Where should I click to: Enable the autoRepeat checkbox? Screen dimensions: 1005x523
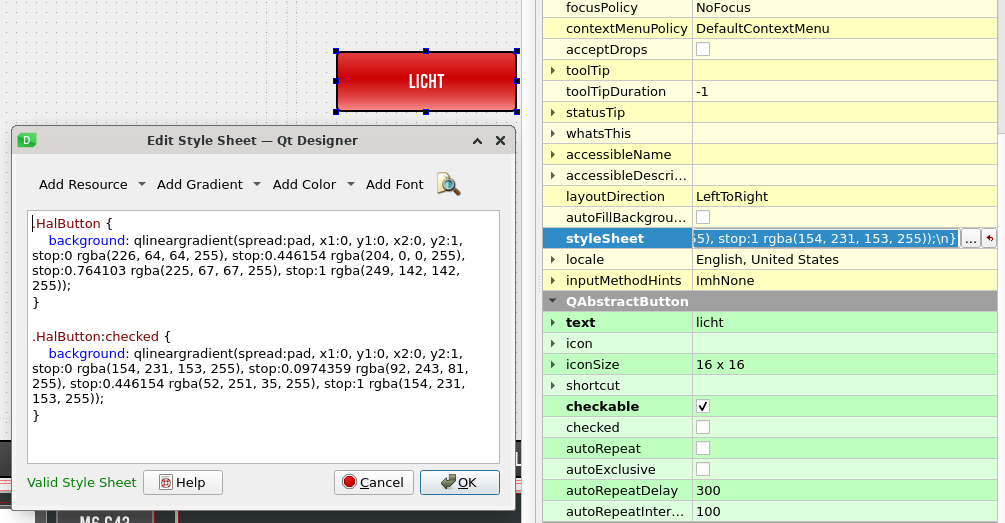pyautogui.click(x=703, y=448)
